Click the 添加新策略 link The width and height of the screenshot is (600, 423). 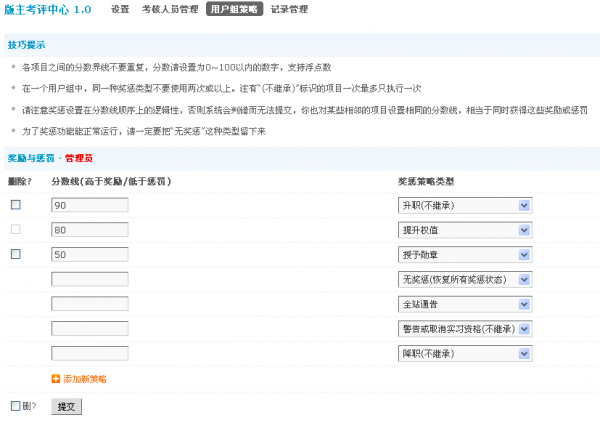(85, 379)
